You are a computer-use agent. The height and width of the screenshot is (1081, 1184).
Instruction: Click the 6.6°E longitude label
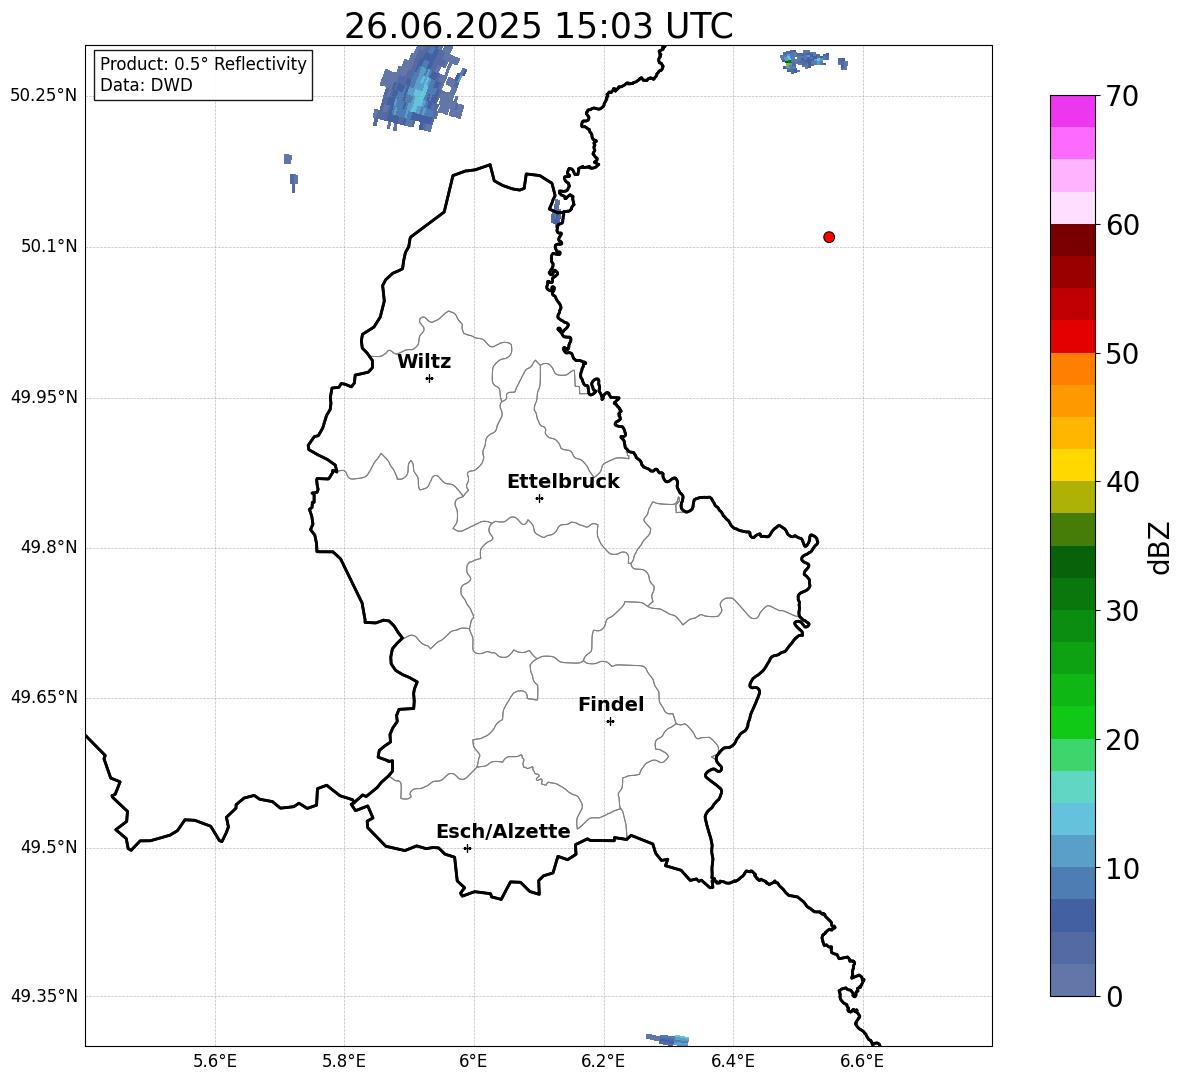click(x=862, y=1061)
